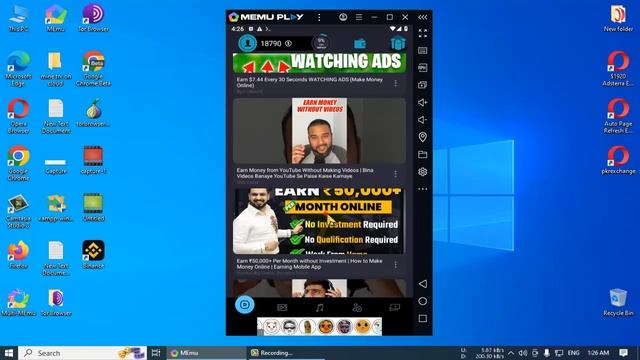640x360 pixels.
Task: Show more sidebar tools via ellipsis
Action: 423,189
